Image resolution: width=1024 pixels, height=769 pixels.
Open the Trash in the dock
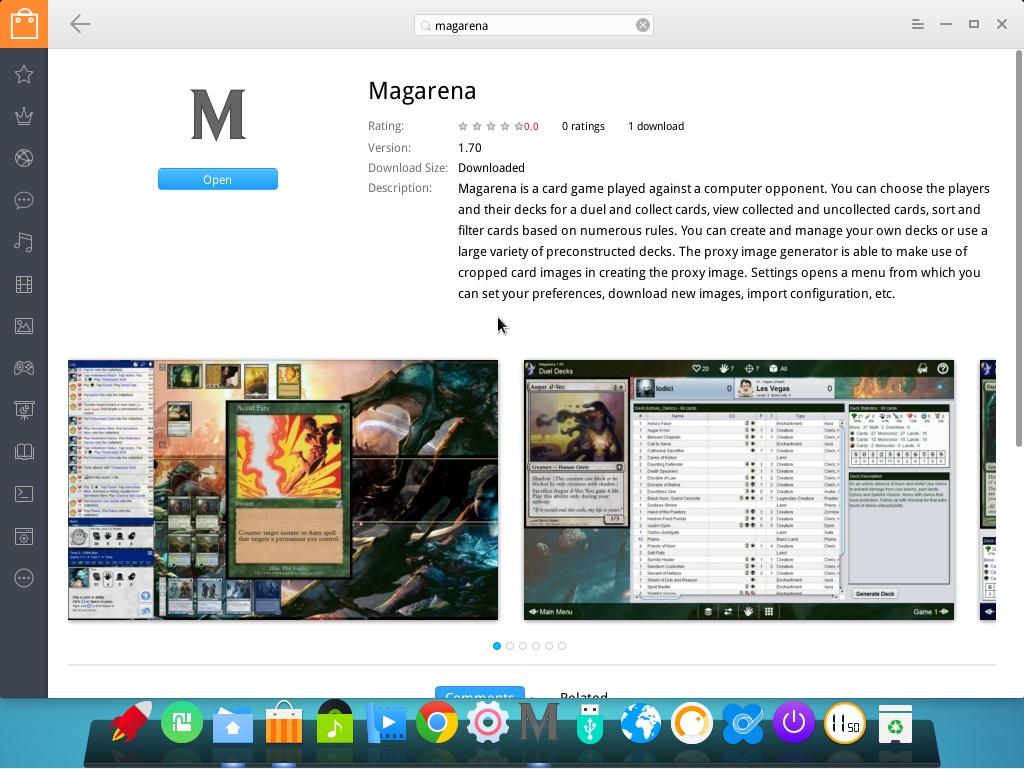click(895, 723)
